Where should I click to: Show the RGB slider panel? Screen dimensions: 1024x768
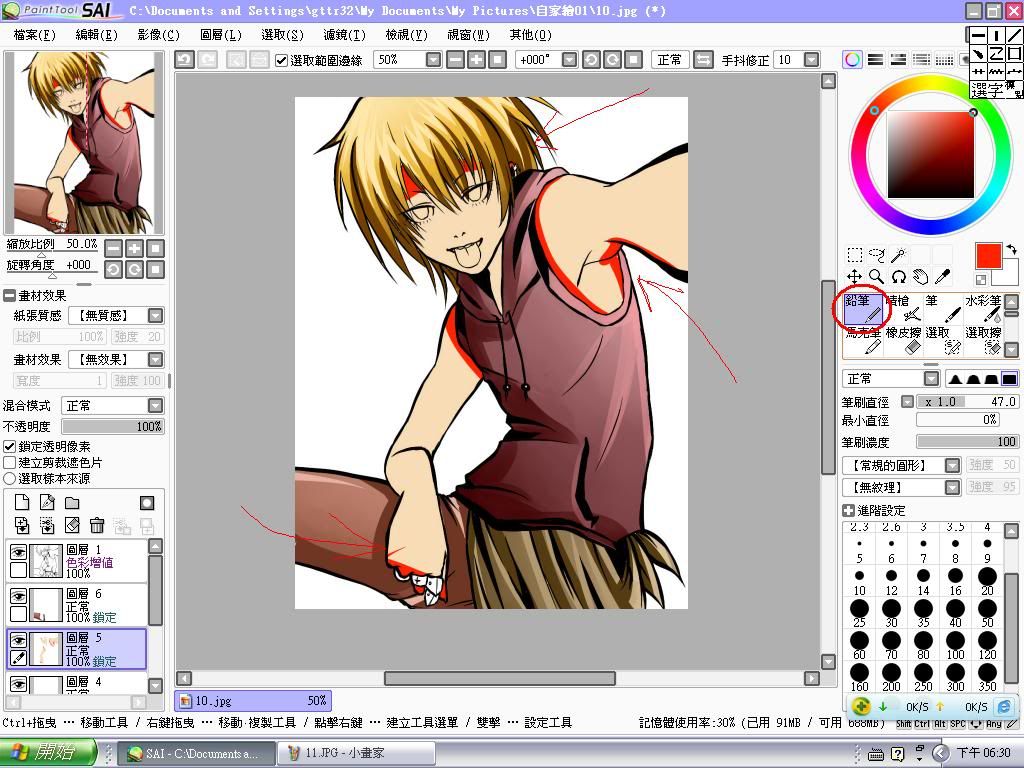(875, 59)
